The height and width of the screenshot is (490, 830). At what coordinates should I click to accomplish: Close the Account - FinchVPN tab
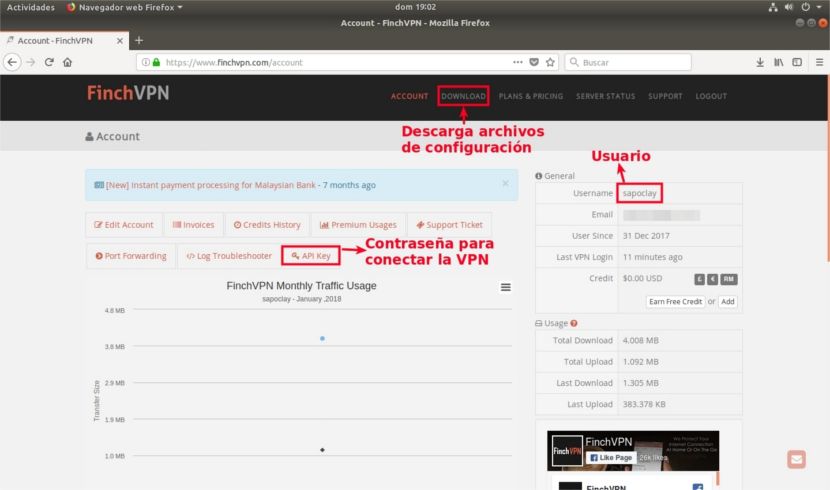[x=120, y=41]
